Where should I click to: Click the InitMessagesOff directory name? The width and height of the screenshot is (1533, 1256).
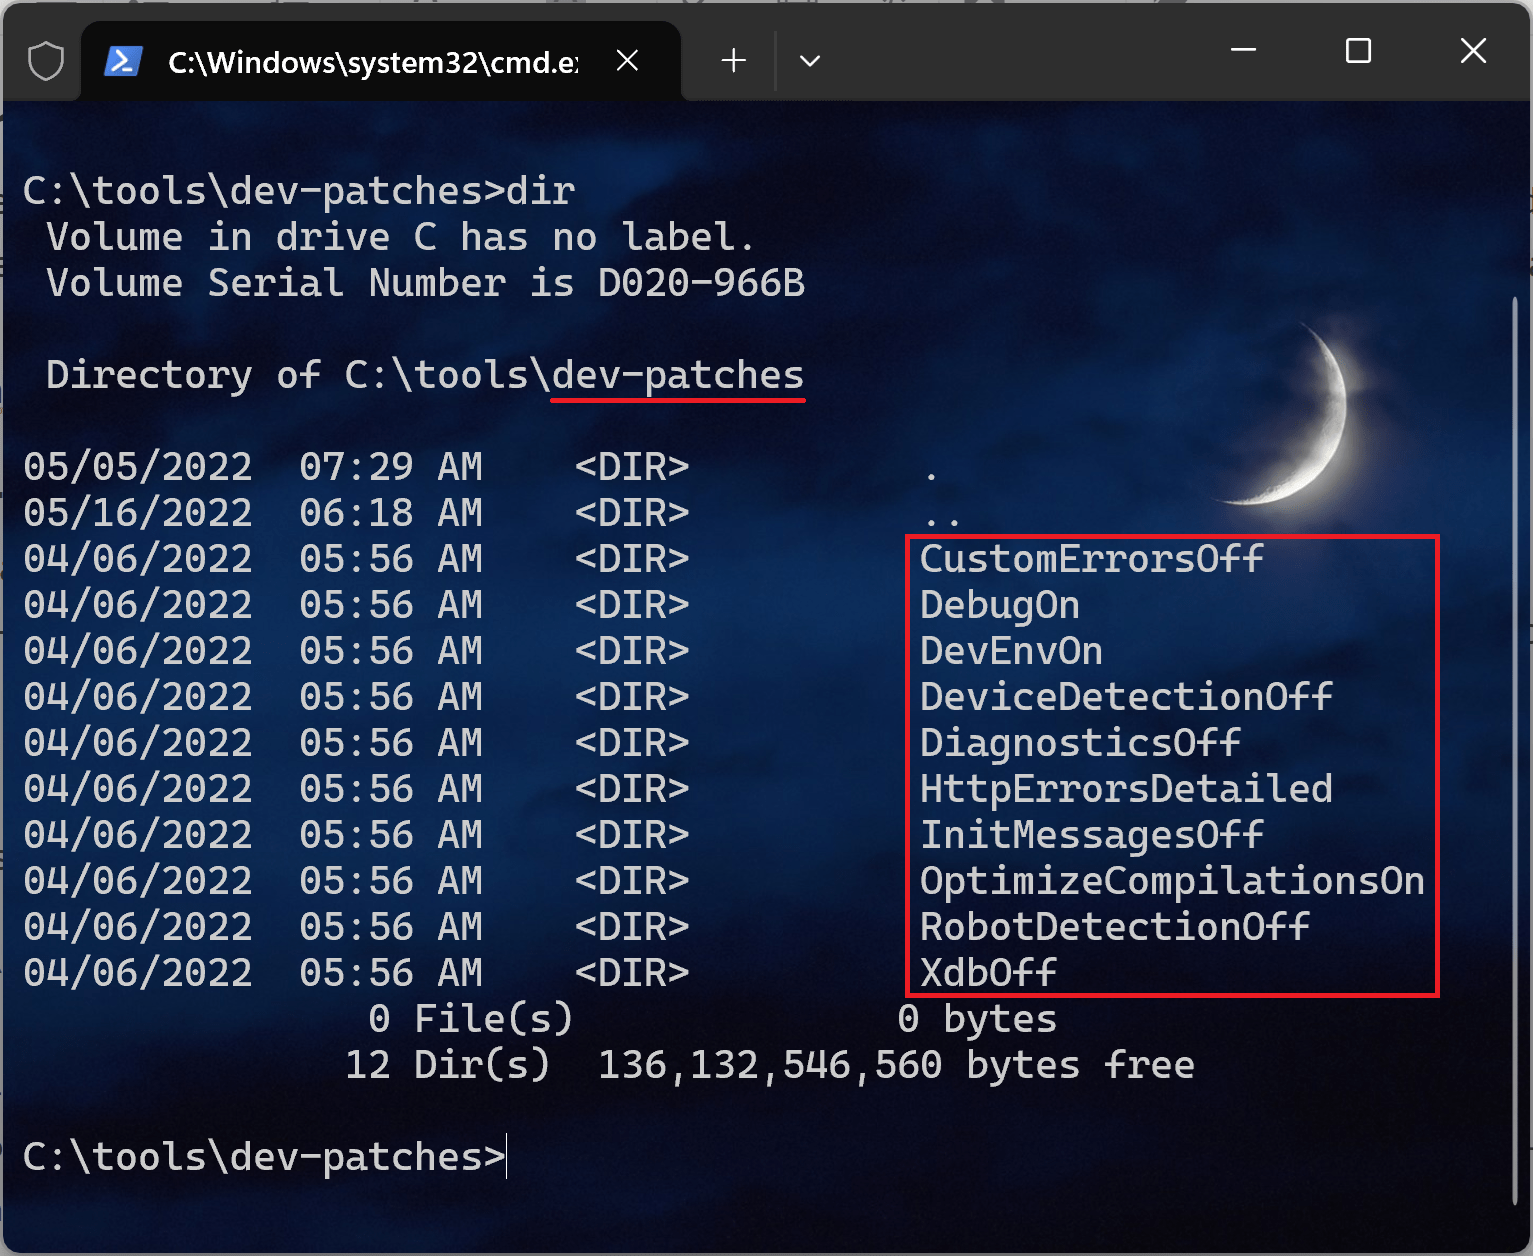(x=1092, y=835)
